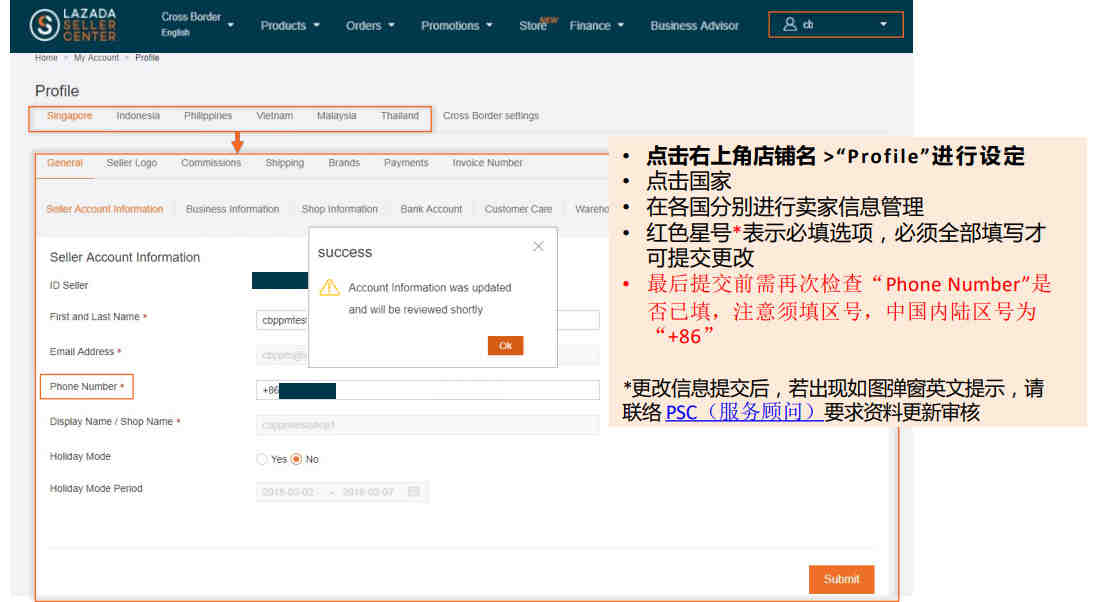Go to Home in the breadcrumb

pyautogui.click(x=46, y=58)
